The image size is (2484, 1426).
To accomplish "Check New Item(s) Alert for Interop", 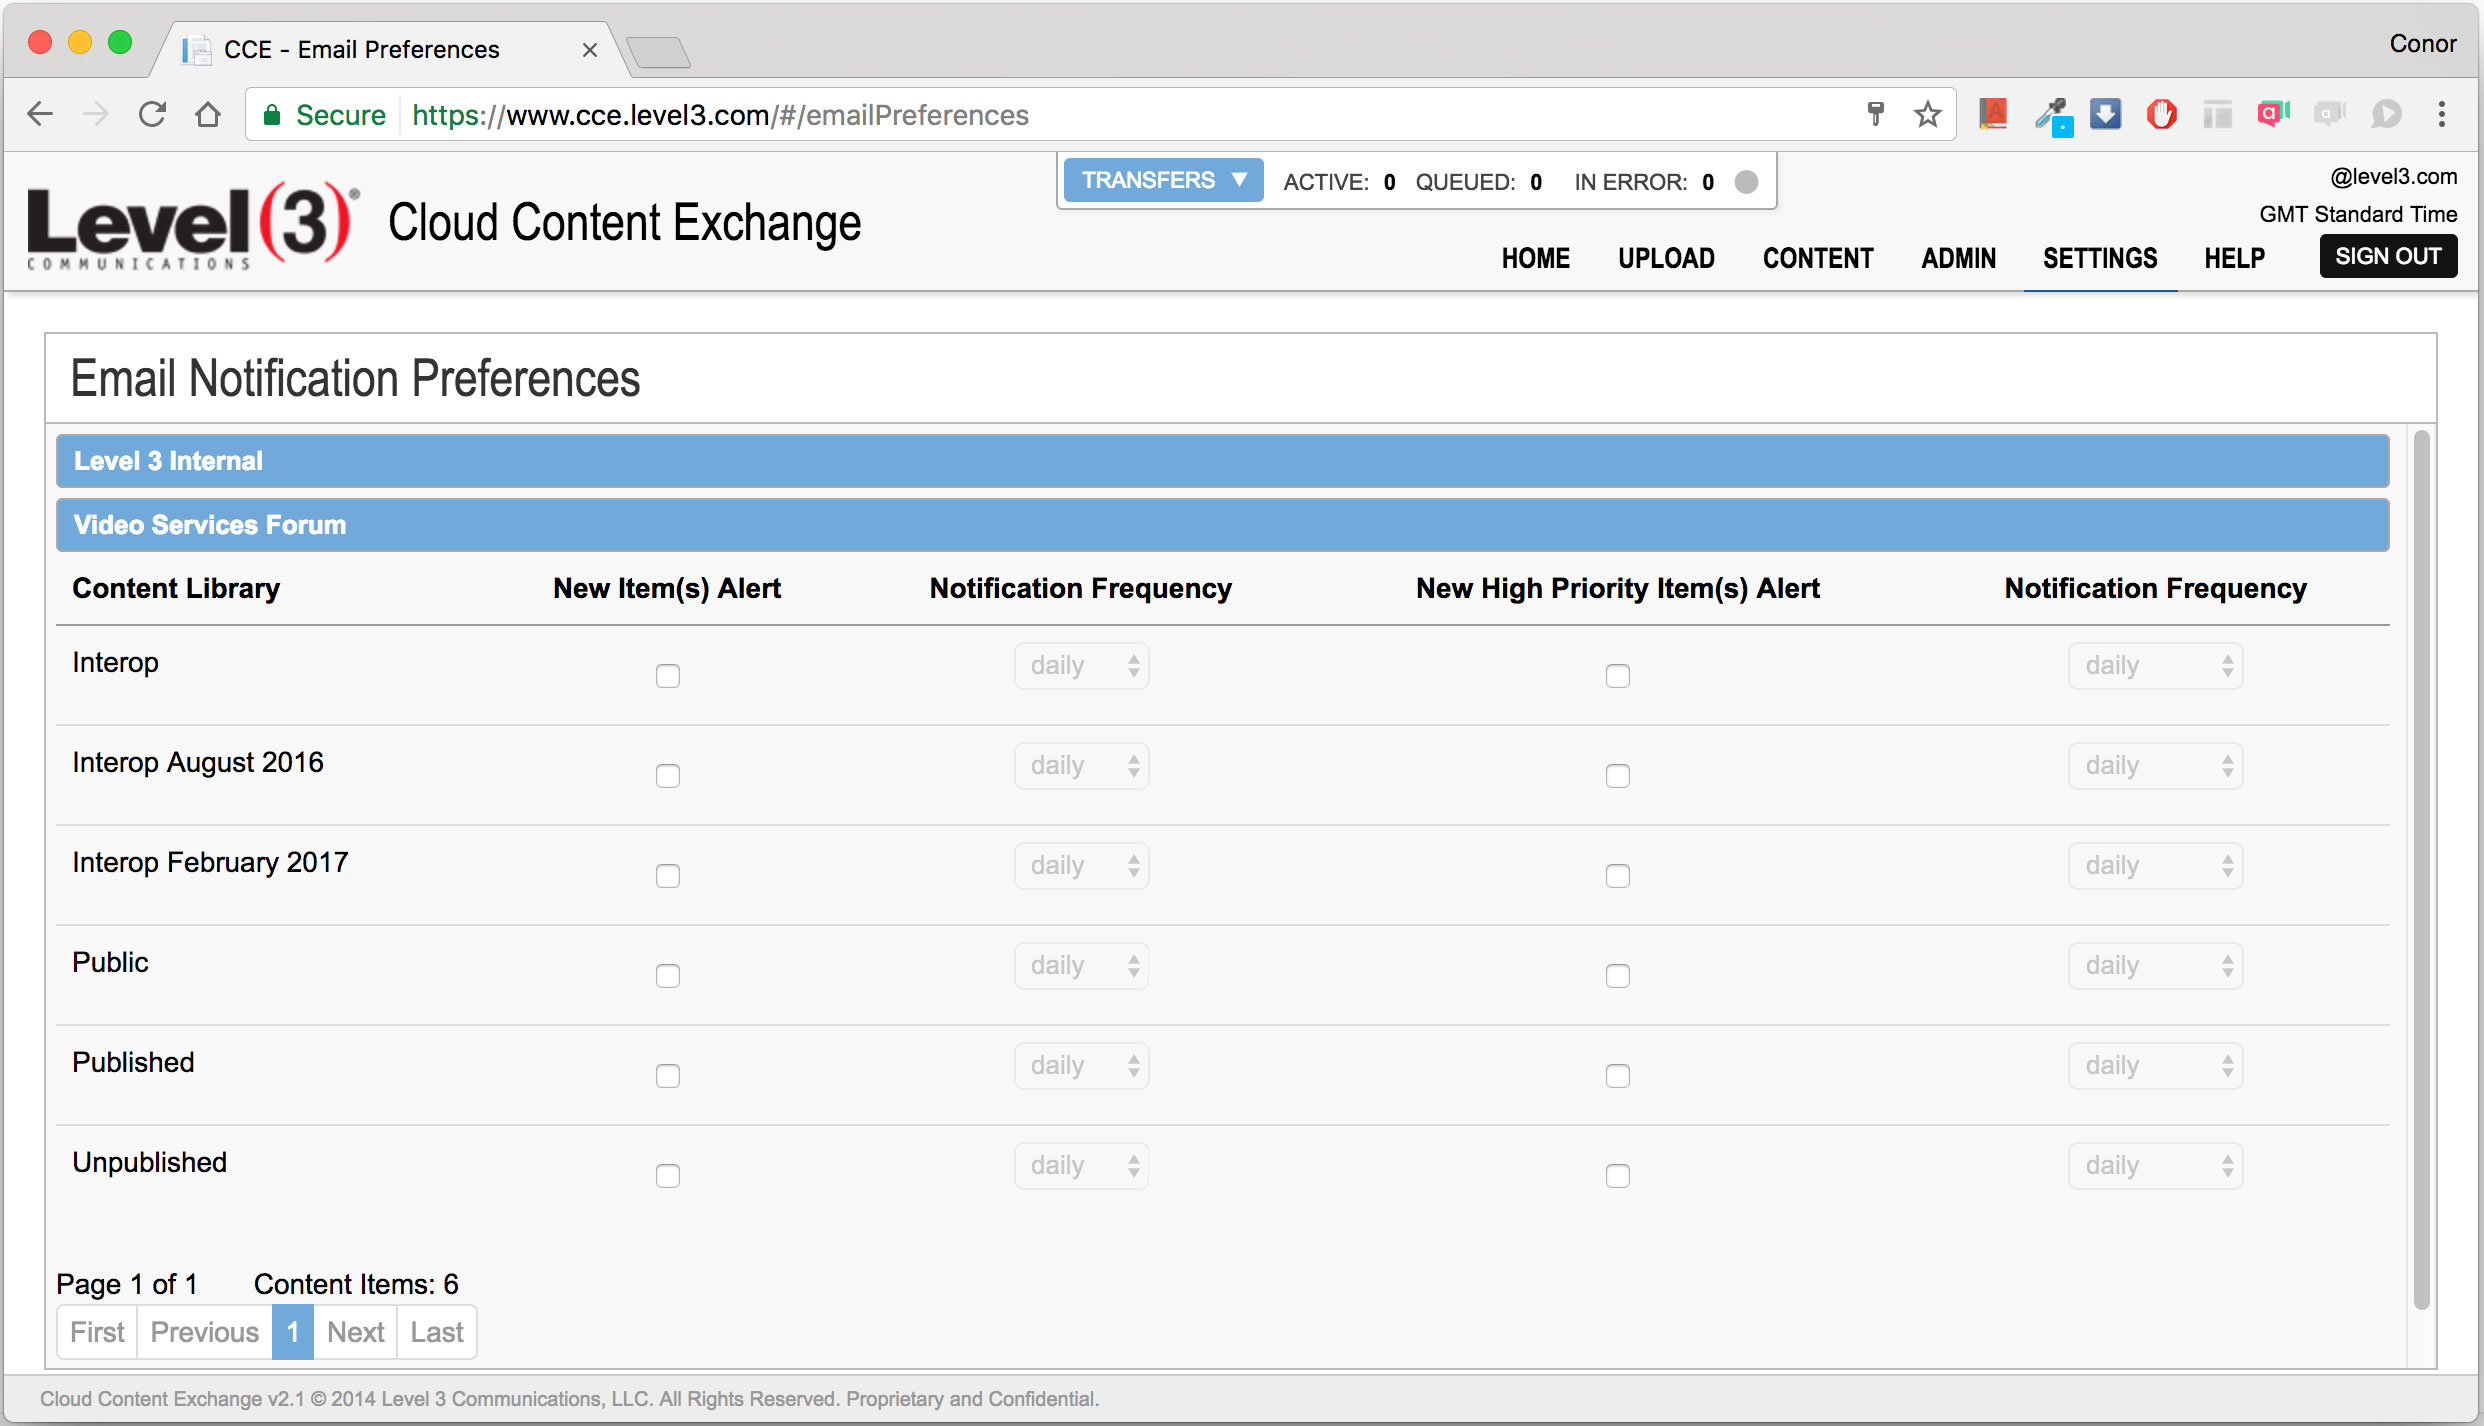I will pos(668,676).
